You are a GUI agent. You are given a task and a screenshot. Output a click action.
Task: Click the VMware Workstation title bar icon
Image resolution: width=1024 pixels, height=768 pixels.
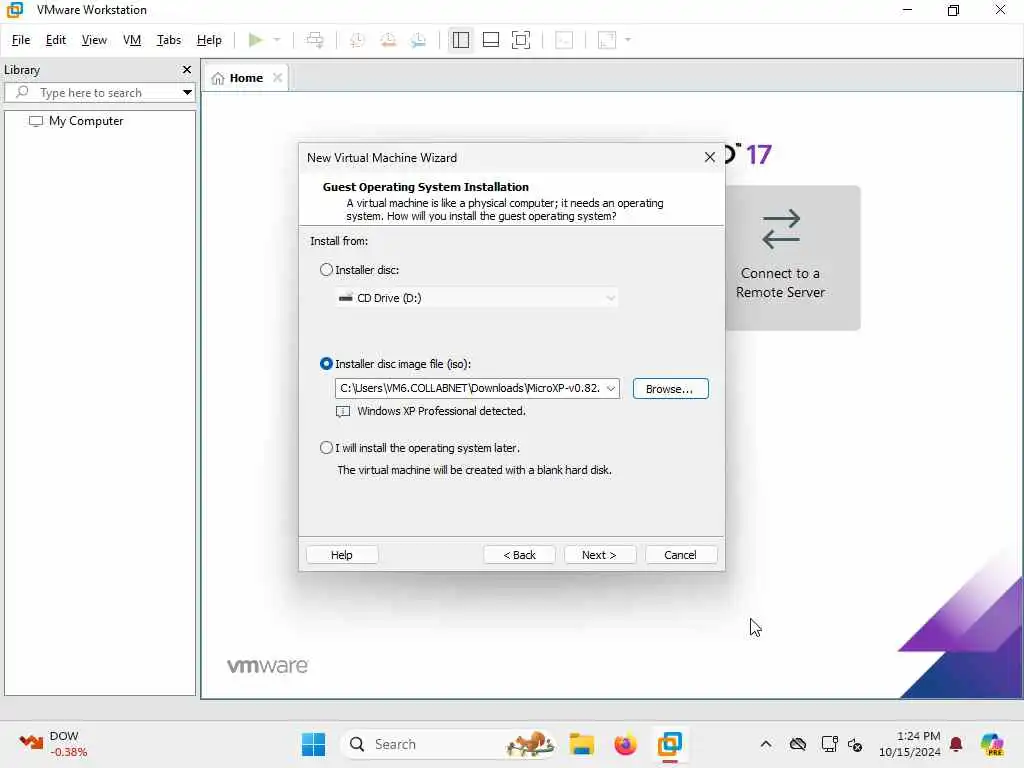(x=14, y=10)
